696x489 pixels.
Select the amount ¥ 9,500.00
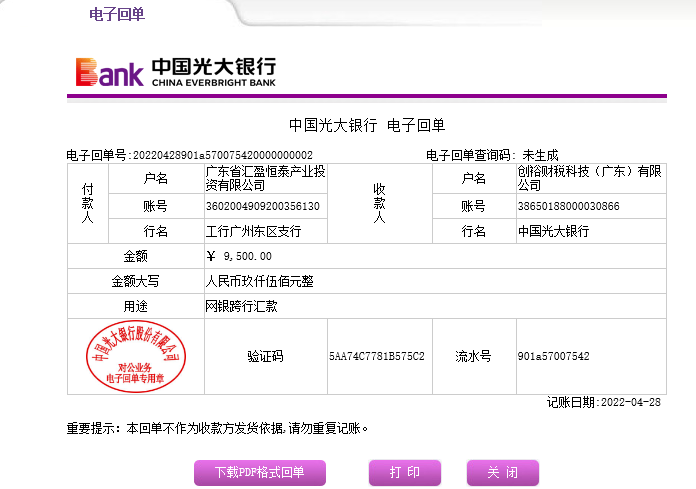[x=239, y=256]
